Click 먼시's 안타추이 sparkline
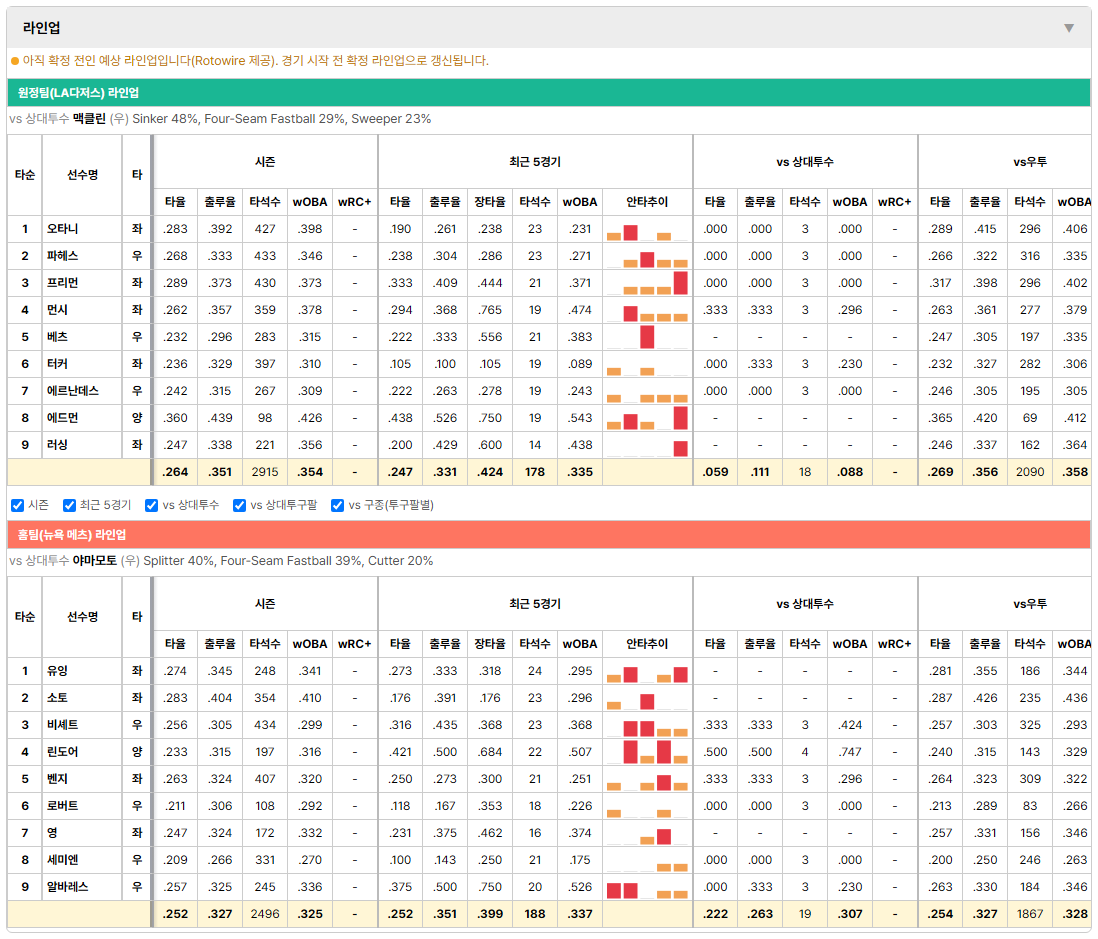Screen dimensions: 1098x939 click(647, 310)
